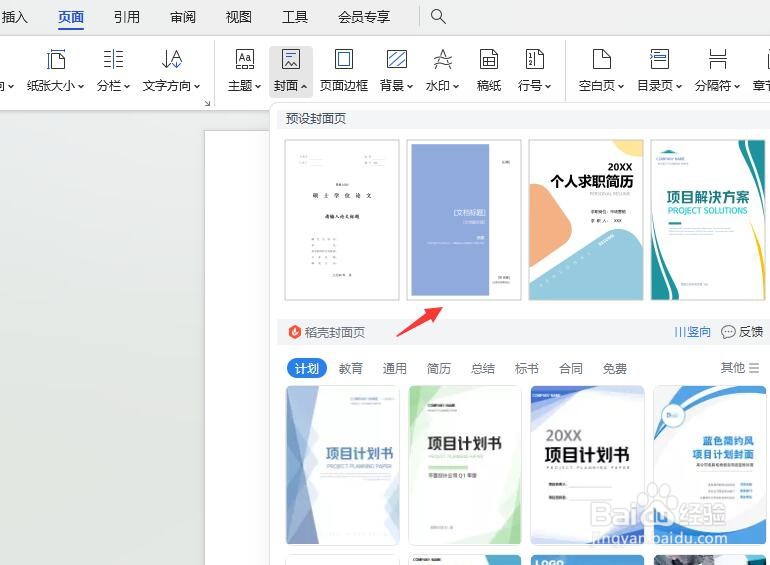This screenshot has height=565, width=770.
Task: Click the 背景 background icon
Action: point(396,59)
